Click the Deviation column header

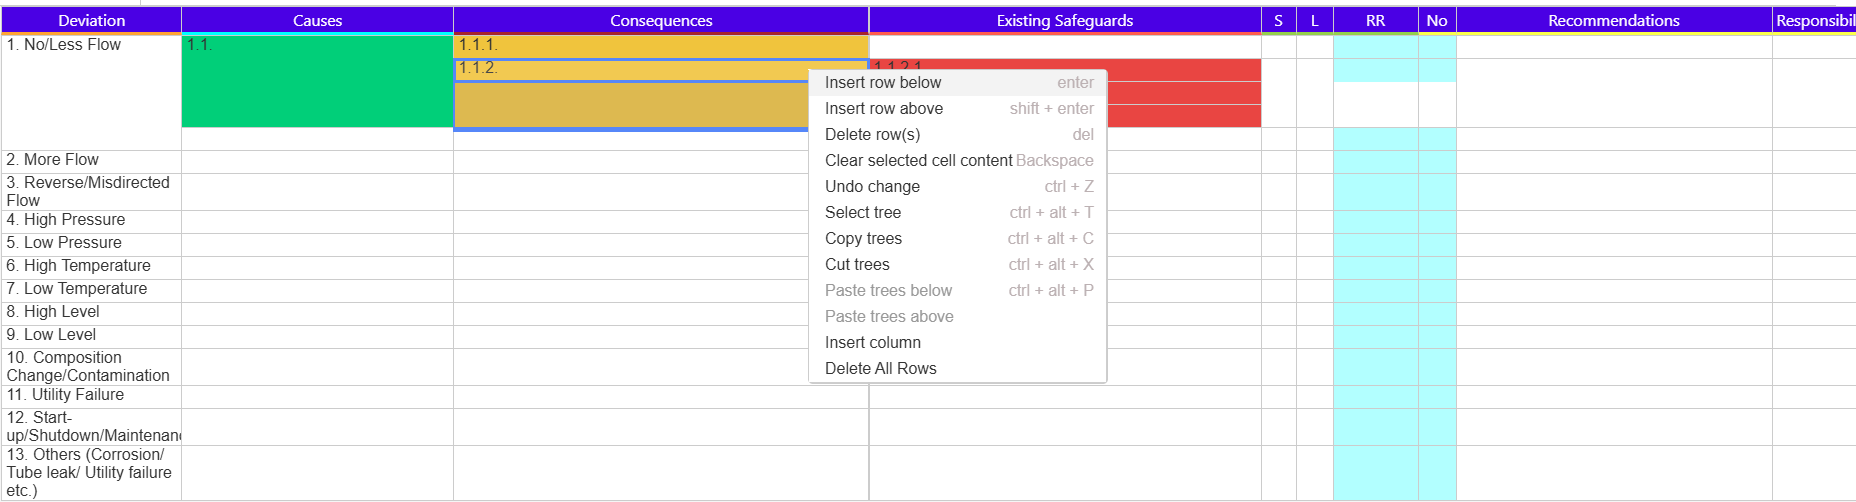[92, 20]
